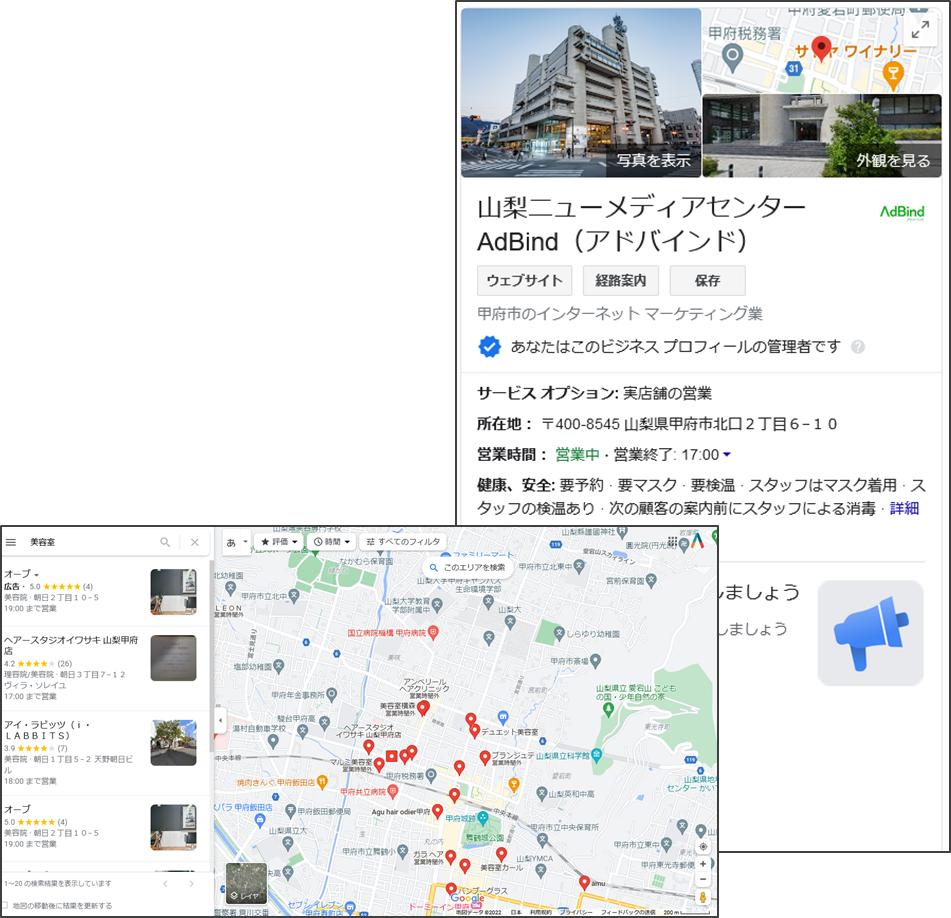Click 焼肉きんぐ 甲府飯田店 restaurant marker
Image resolution: width=951 pixels, height=918 pixels.
point(322,783)
